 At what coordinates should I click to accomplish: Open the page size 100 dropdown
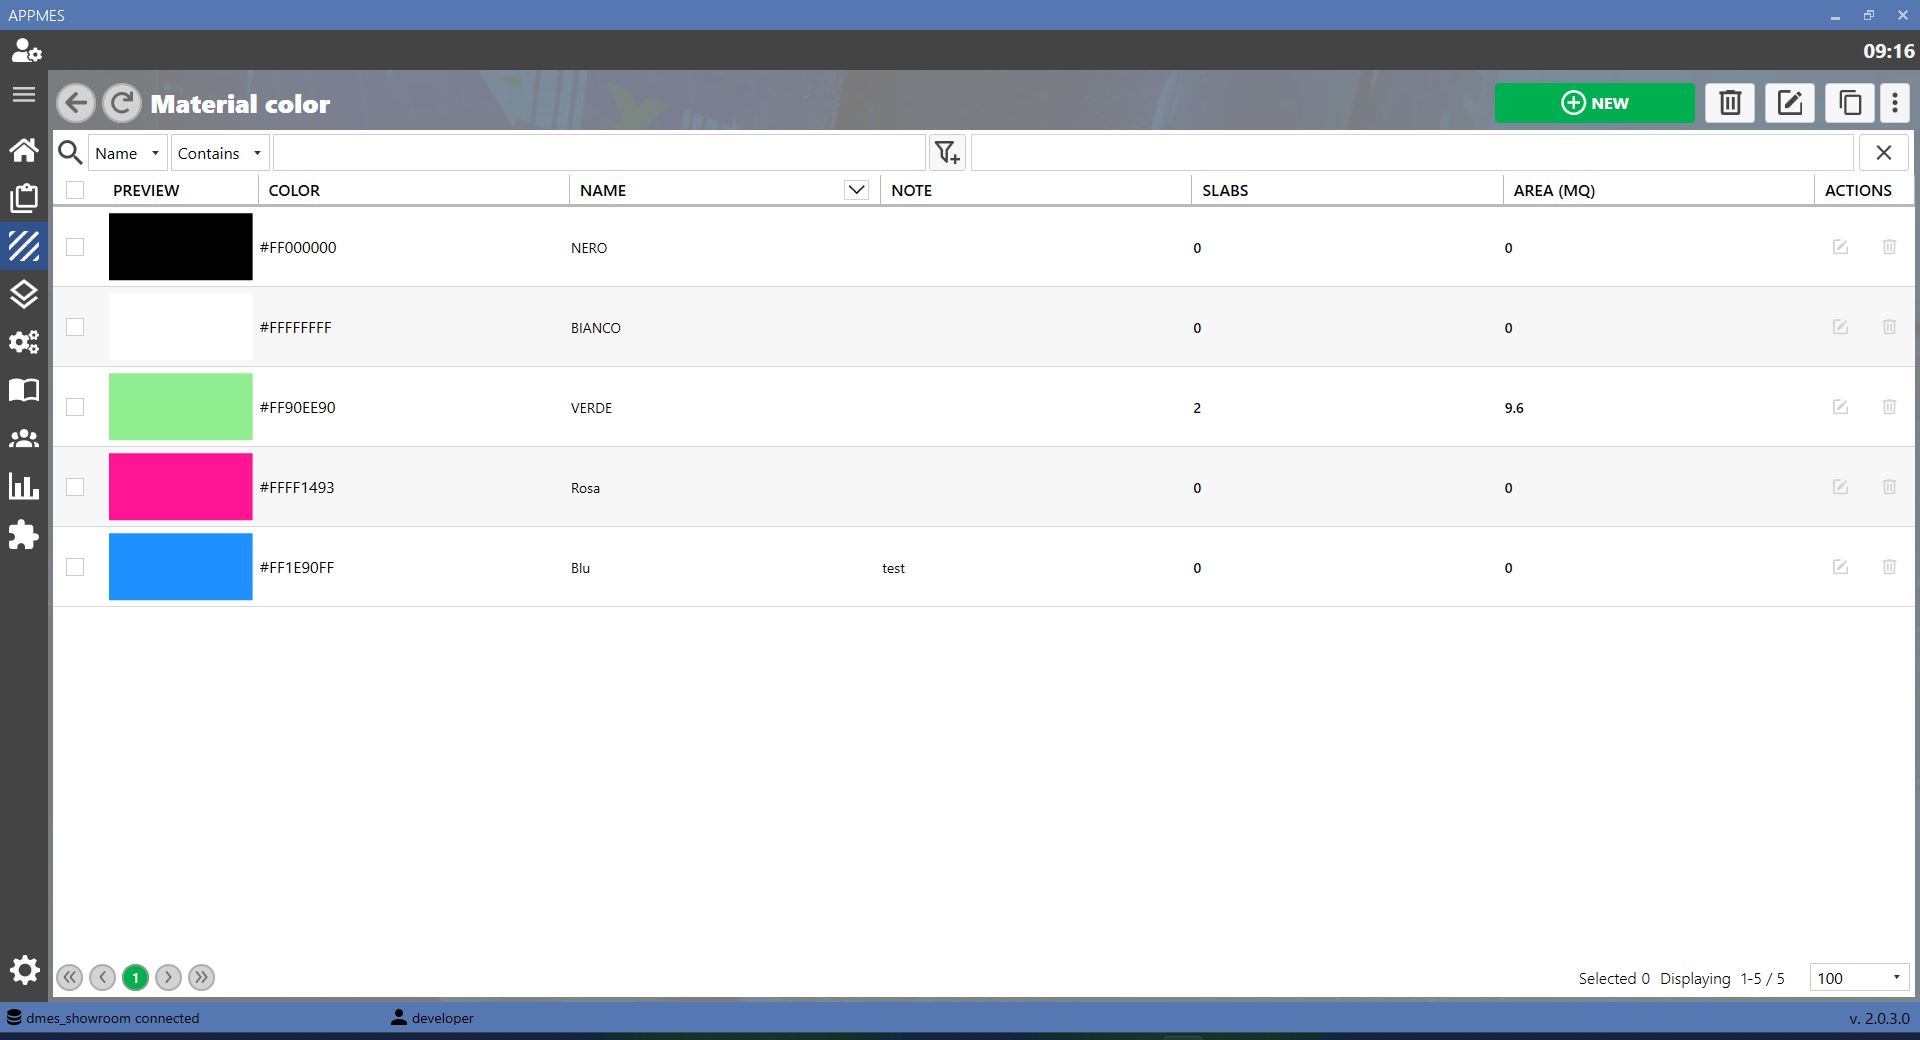pyautogui.click(x=1859, y=978)
